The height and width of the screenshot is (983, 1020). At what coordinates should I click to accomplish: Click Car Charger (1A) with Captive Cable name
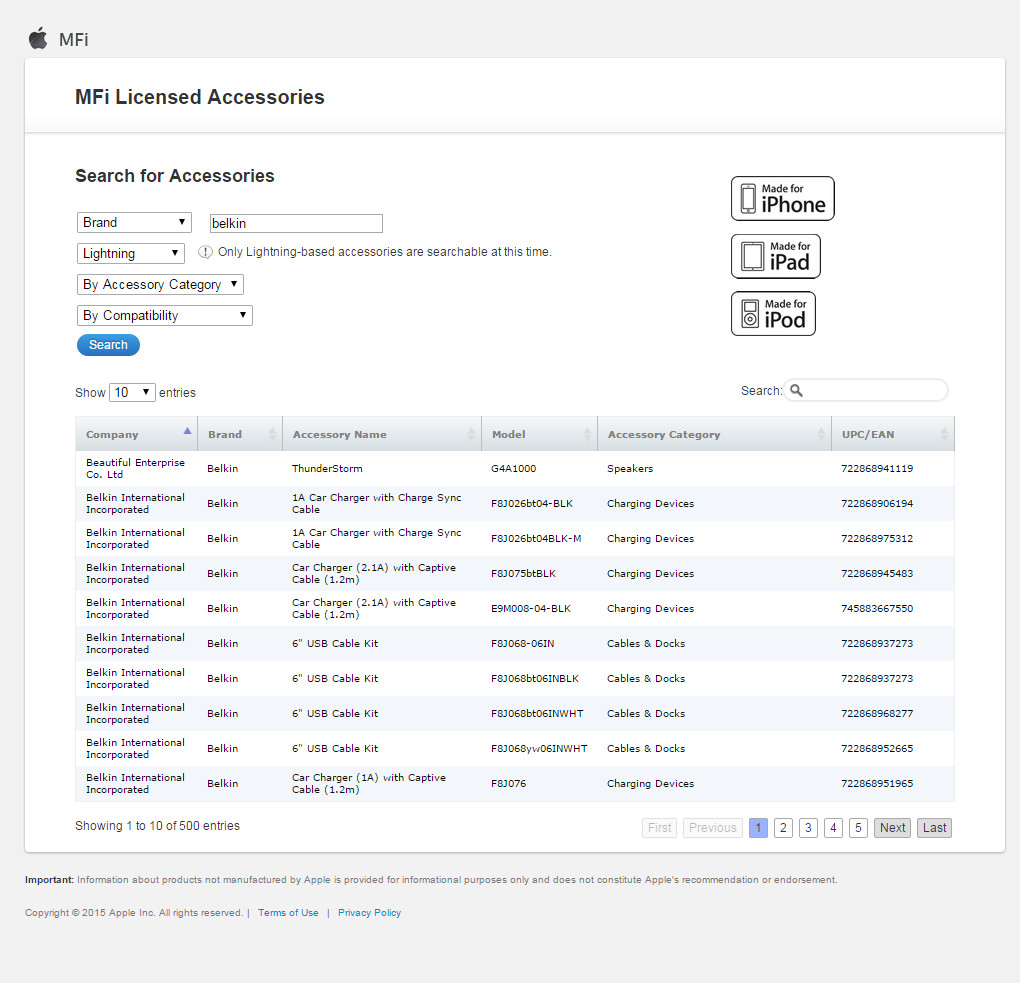pos(369,783)
